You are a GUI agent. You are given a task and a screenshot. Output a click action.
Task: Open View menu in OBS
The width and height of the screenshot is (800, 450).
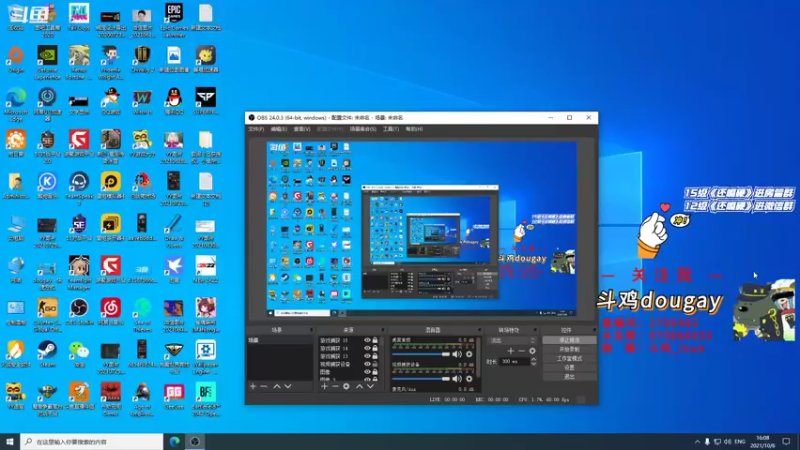(x=302, y=129)
